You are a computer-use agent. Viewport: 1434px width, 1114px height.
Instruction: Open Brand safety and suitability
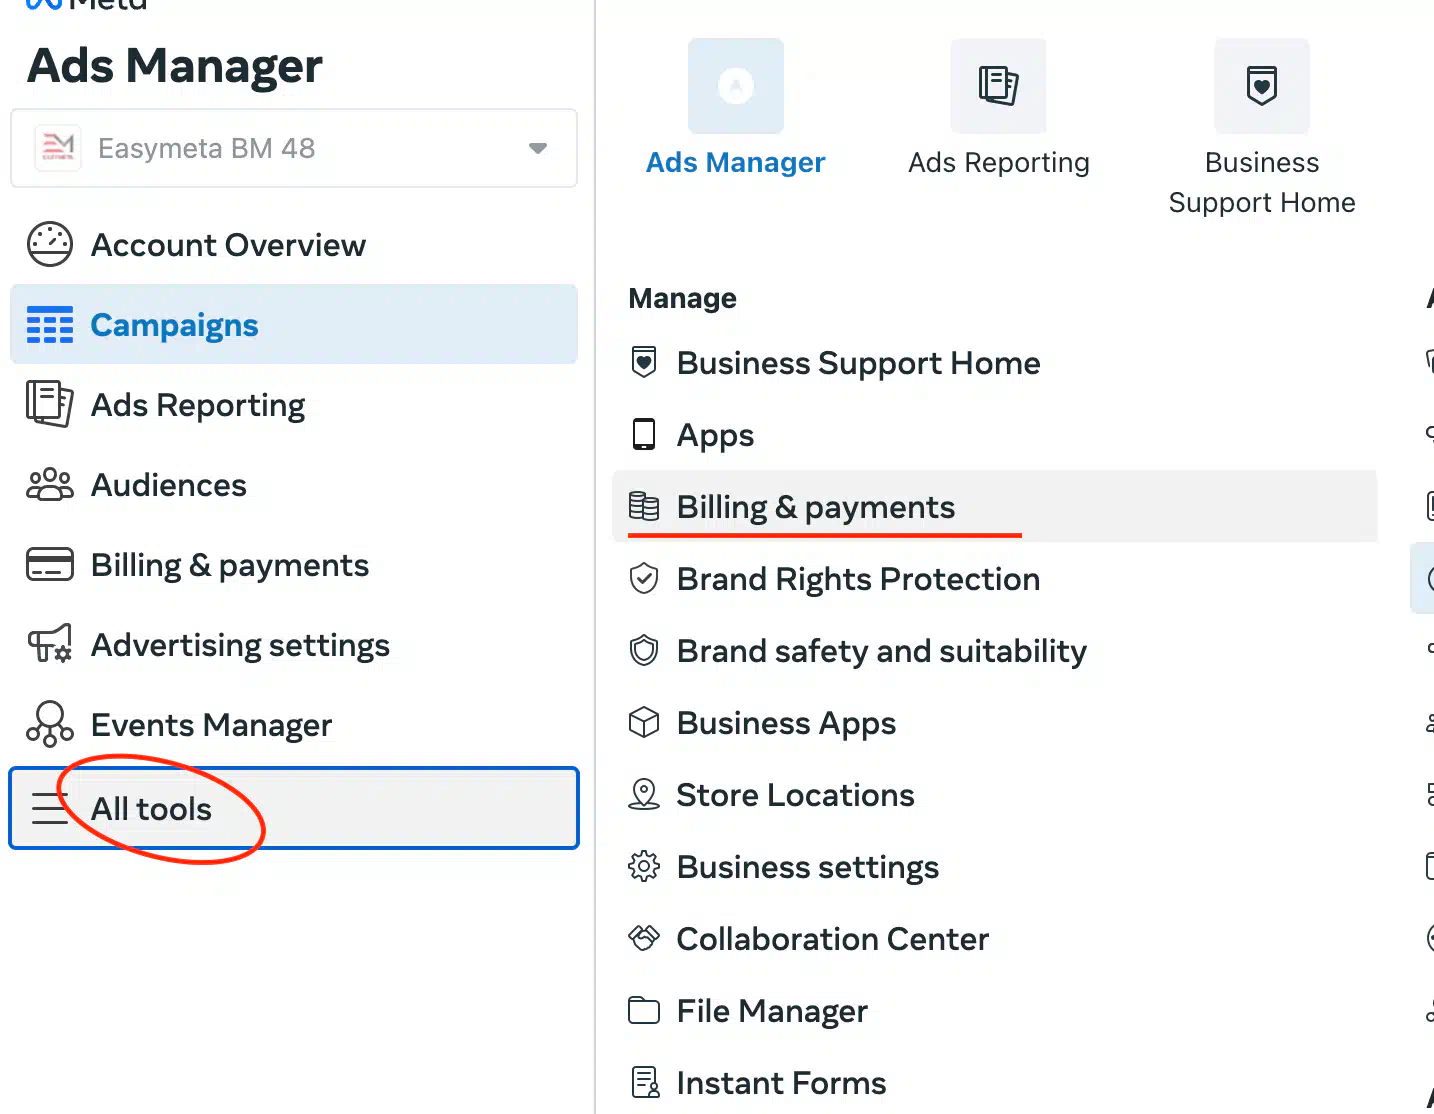[x=995, y=650]
